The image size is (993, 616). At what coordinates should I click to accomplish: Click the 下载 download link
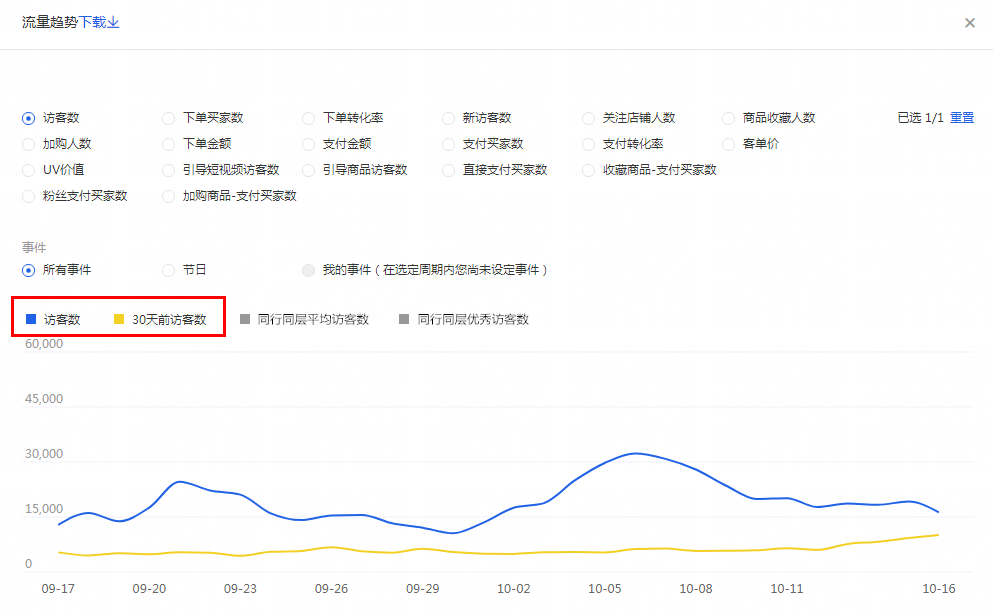pyautogui.click(x=99, y=22)
